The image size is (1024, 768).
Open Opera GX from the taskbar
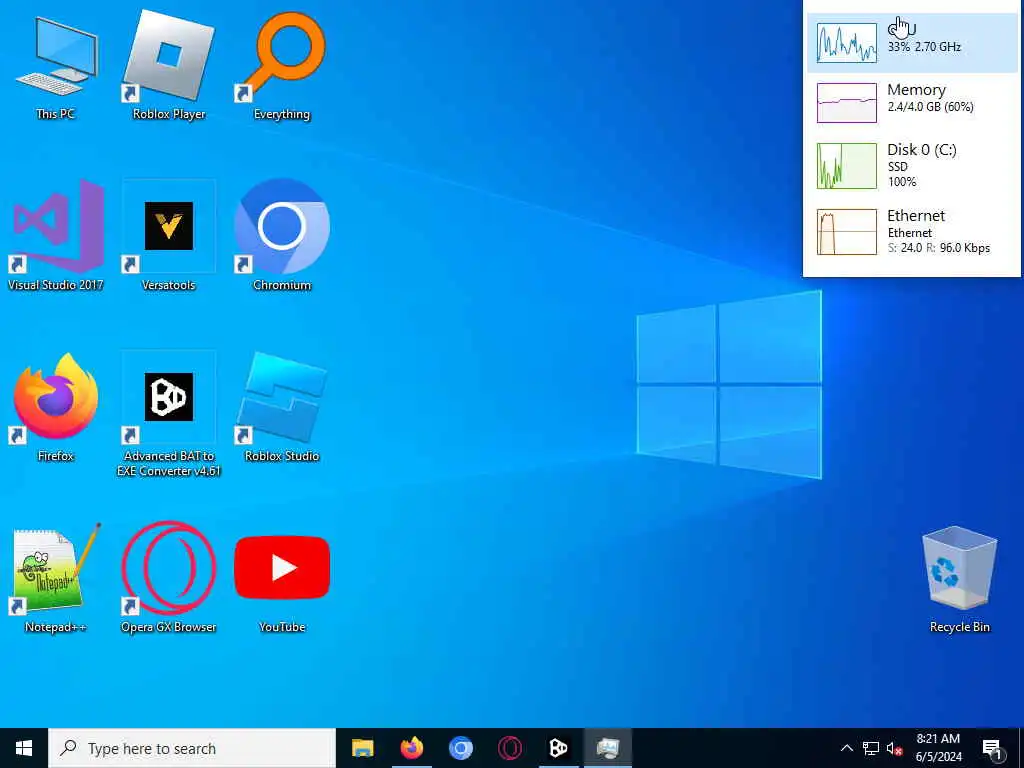[509, 748]
